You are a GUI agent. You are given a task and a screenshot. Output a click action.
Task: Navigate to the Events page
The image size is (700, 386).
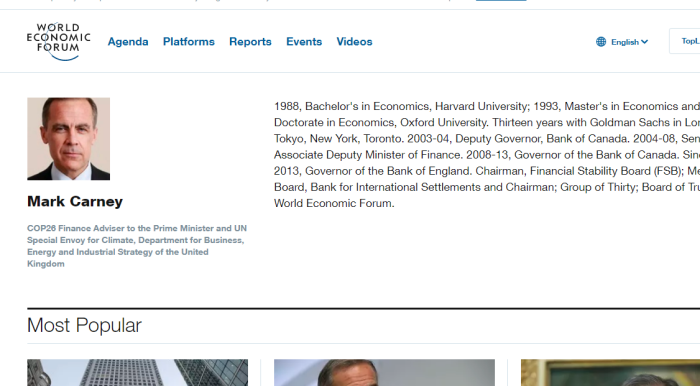tap(304, 42)
